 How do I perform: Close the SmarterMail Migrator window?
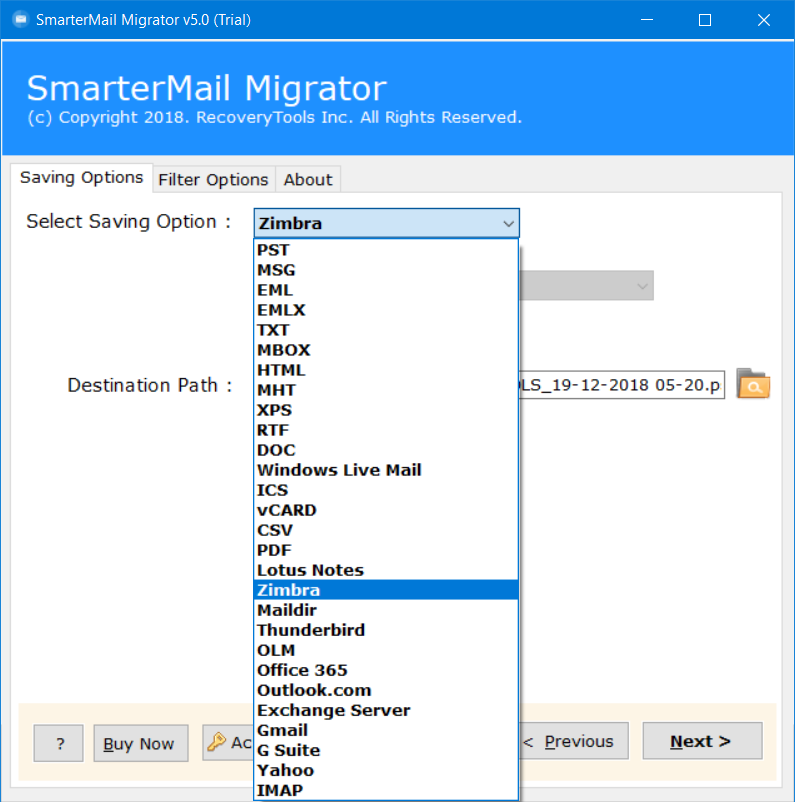(764, 20)
